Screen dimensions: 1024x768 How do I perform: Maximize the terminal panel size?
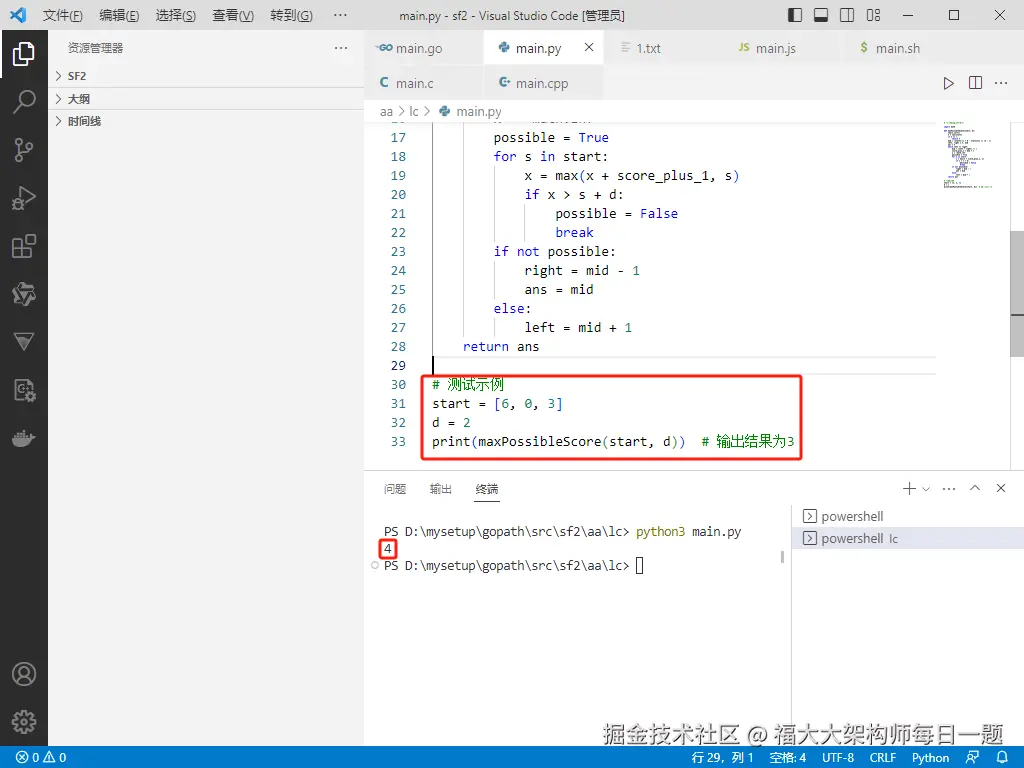coord(975,488)
